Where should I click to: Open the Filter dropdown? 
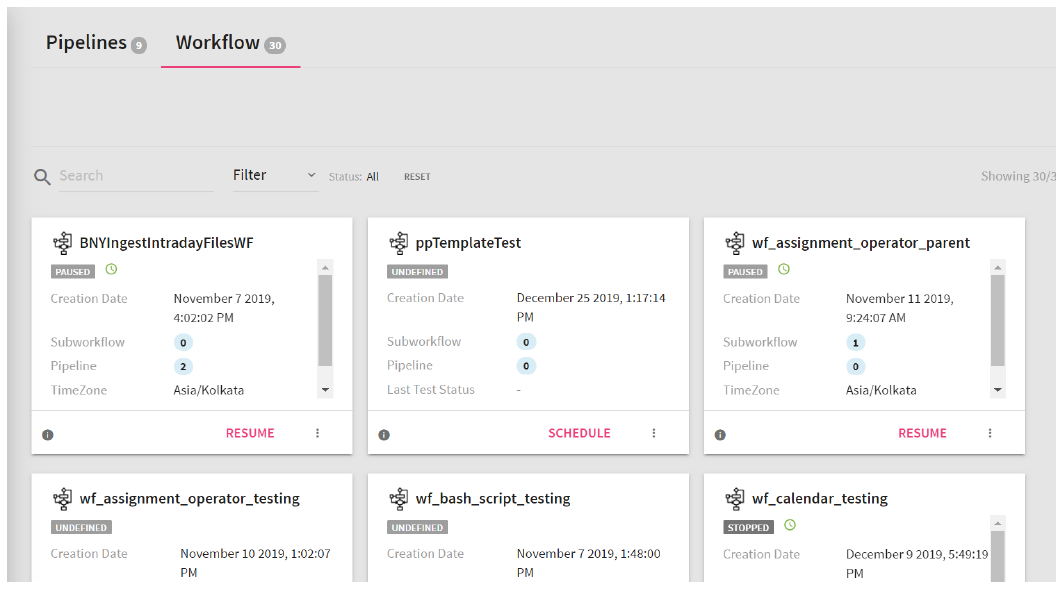275,175
